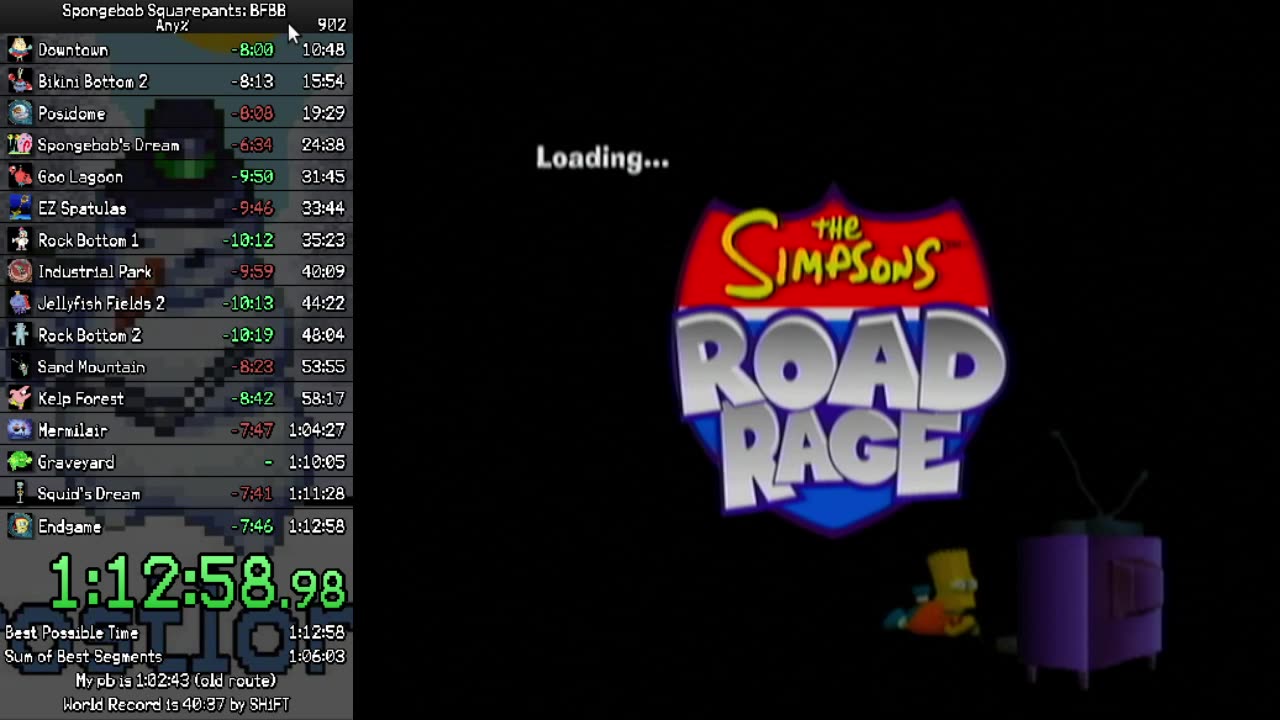Click the Bikini Bottom 2 split icon
Image resolution: width=1280 pixels, height=720 pixels.
(20, 81)
